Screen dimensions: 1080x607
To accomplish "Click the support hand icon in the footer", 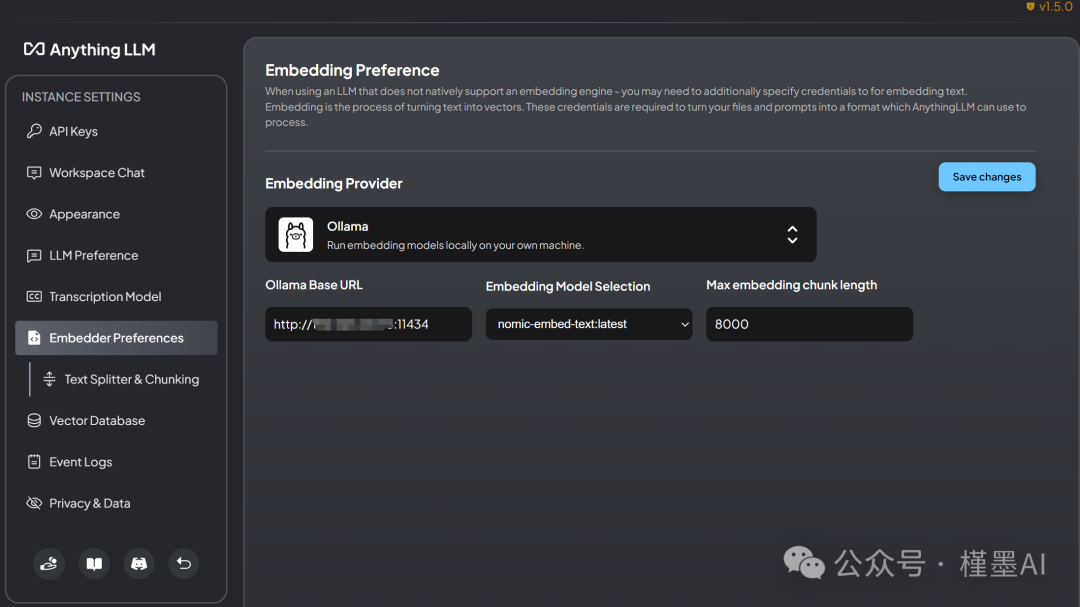I will (x=49, y=564).
